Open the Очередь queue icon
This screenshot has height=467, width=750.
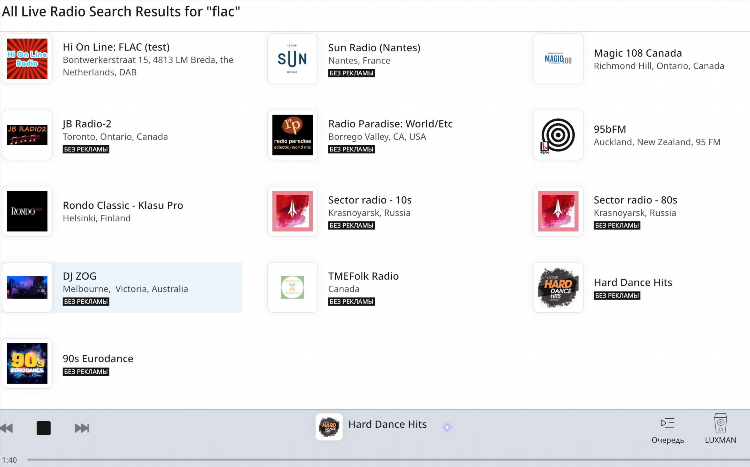point(667,423)
